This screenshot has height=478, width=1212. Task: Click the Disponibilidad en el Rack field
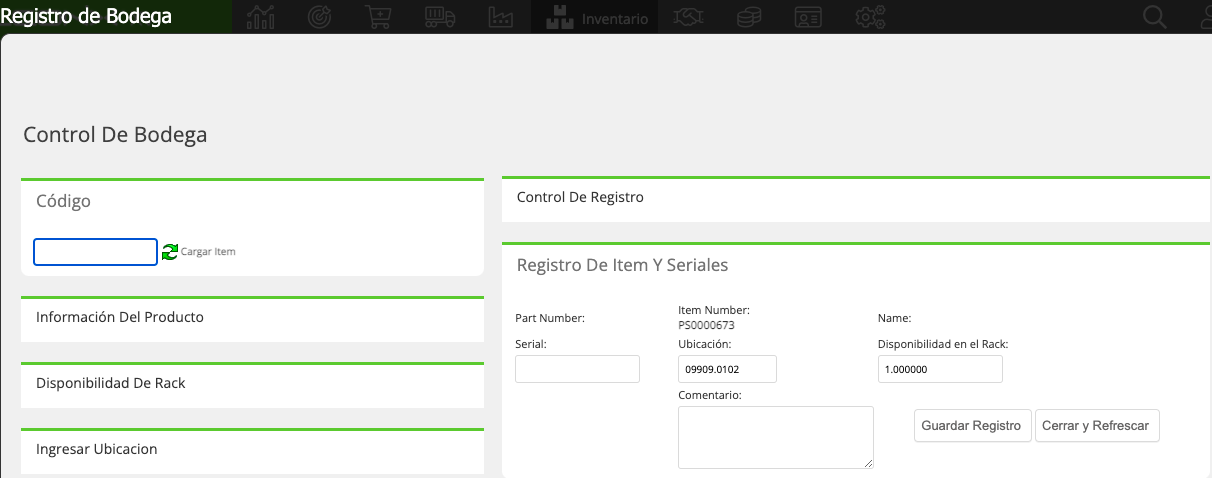pos(940,369)
